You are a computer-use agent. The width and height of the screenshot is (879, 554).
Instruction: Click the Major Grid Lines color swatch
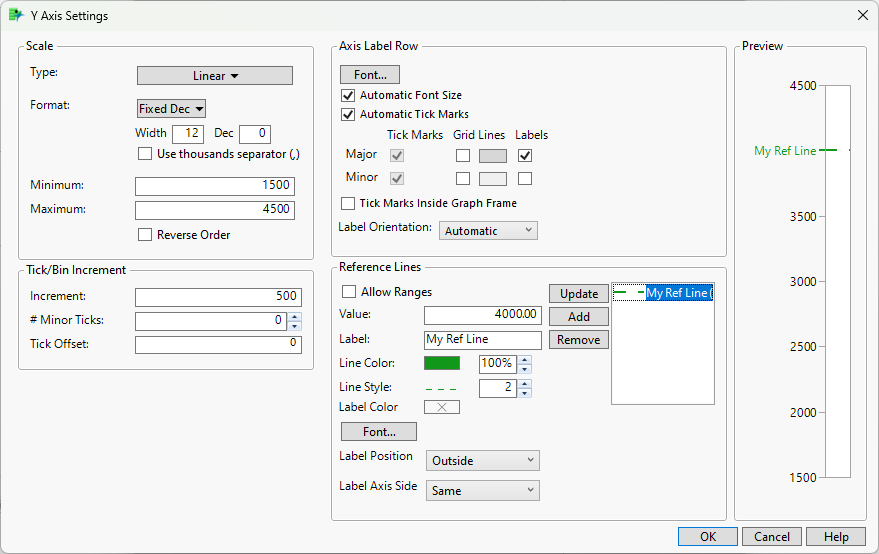pos(493,156)
